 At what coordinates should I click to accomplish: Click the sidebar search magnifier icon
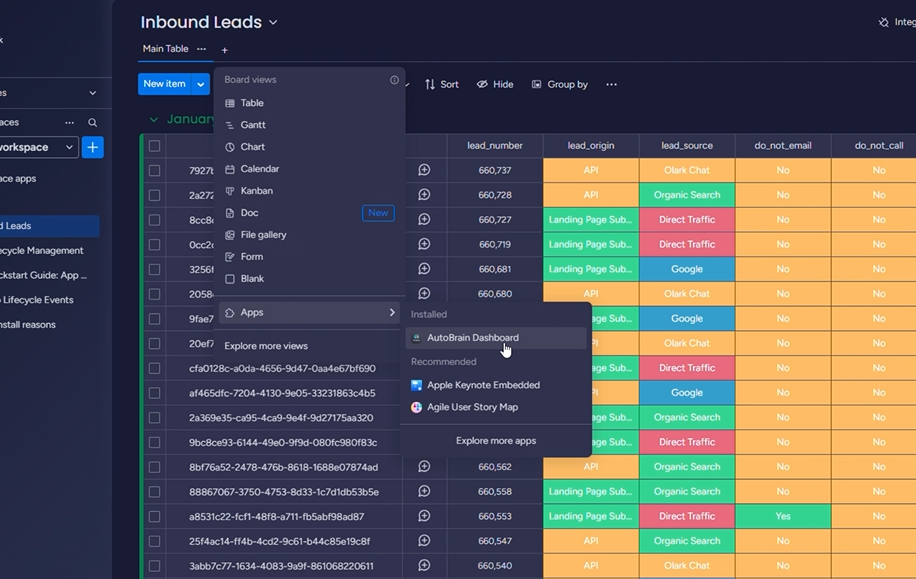[93, 123]
